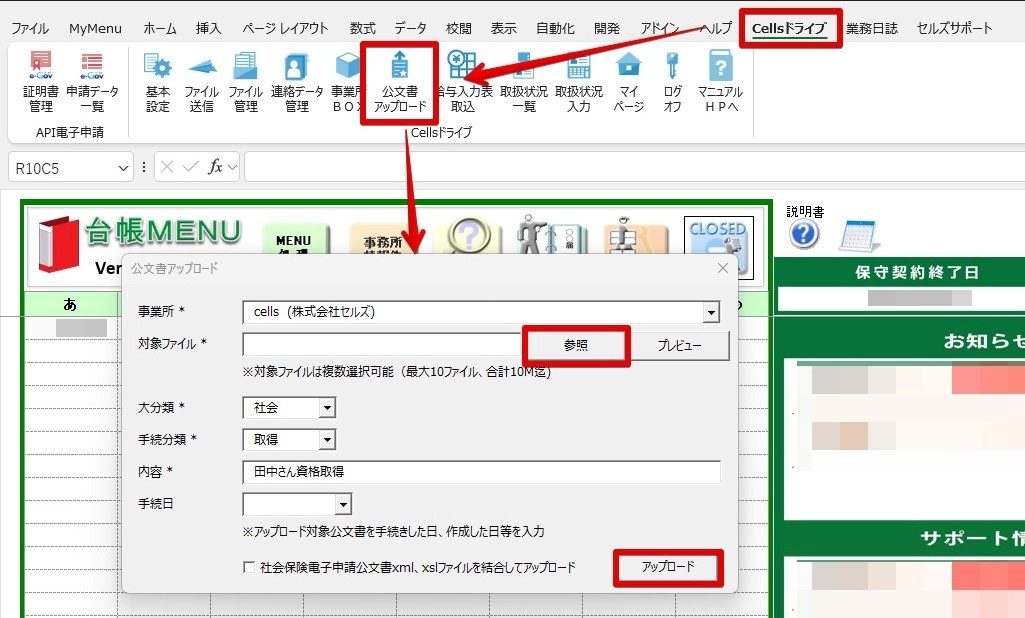
Task: Click formula bar cancel X icon
Action: [167, 167]
